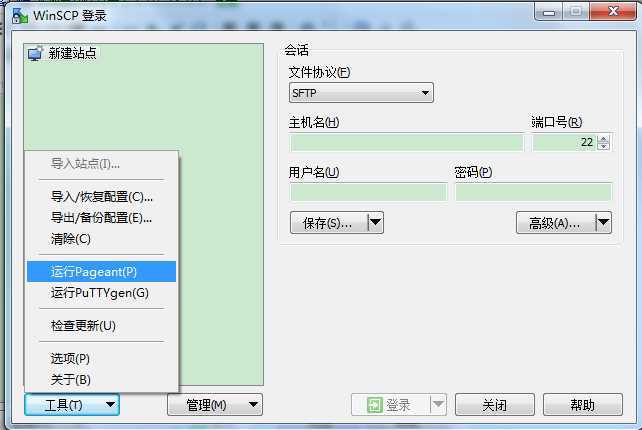Click the 高级(A)... button

pyautogui.click(x=556, y=223)
